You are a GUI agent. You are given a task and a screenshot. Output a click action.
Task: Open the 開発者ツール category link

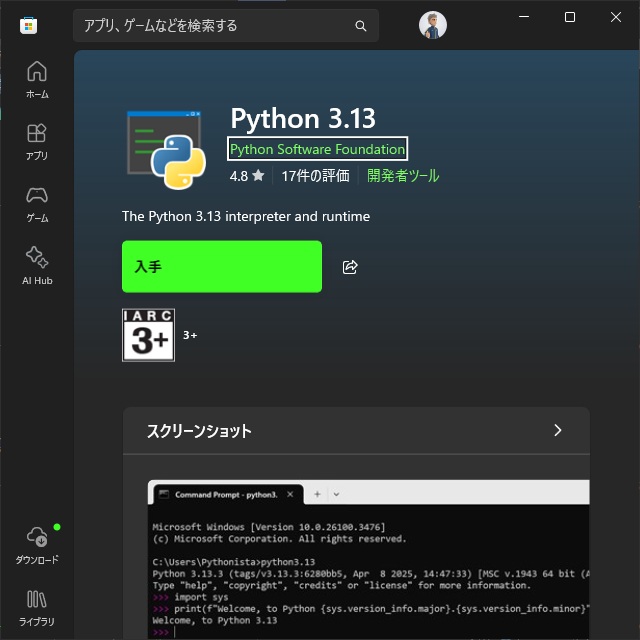coord(402,176)
